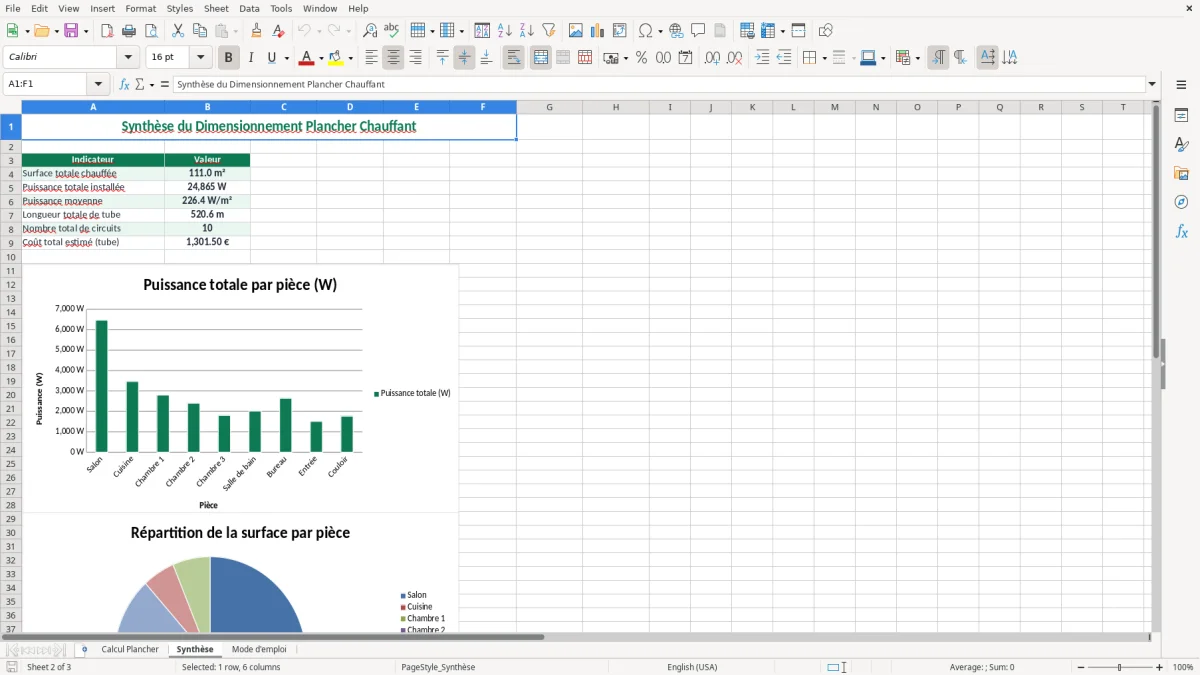
Task: Toggle Print Preview
Action: (x=151, y=31)
